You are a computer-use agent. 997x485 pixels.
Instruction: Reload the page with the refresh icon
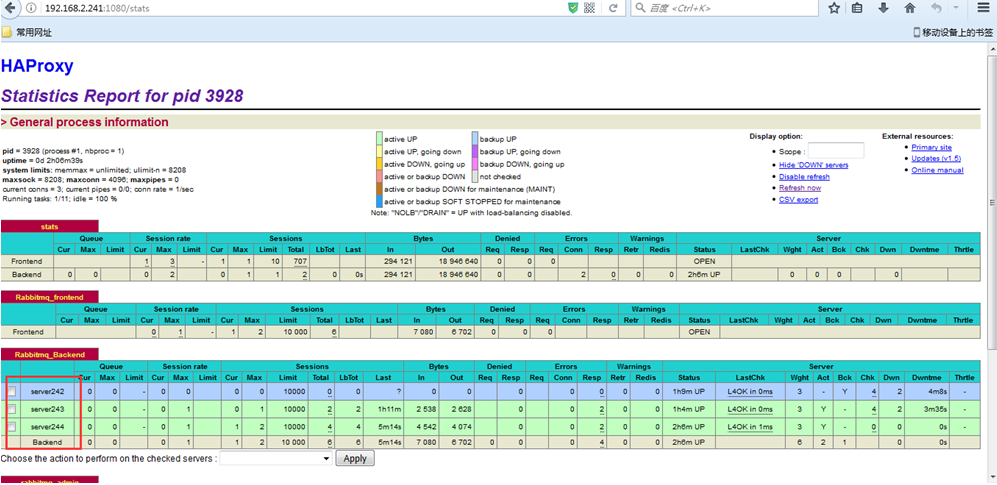611,8
